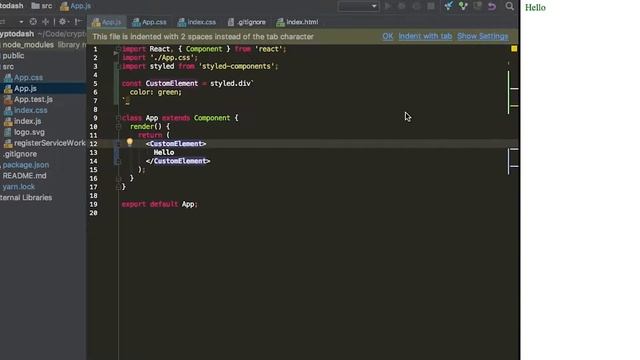Open the VCS Show History icon
The image size is (640, 360).
point(477,6)
